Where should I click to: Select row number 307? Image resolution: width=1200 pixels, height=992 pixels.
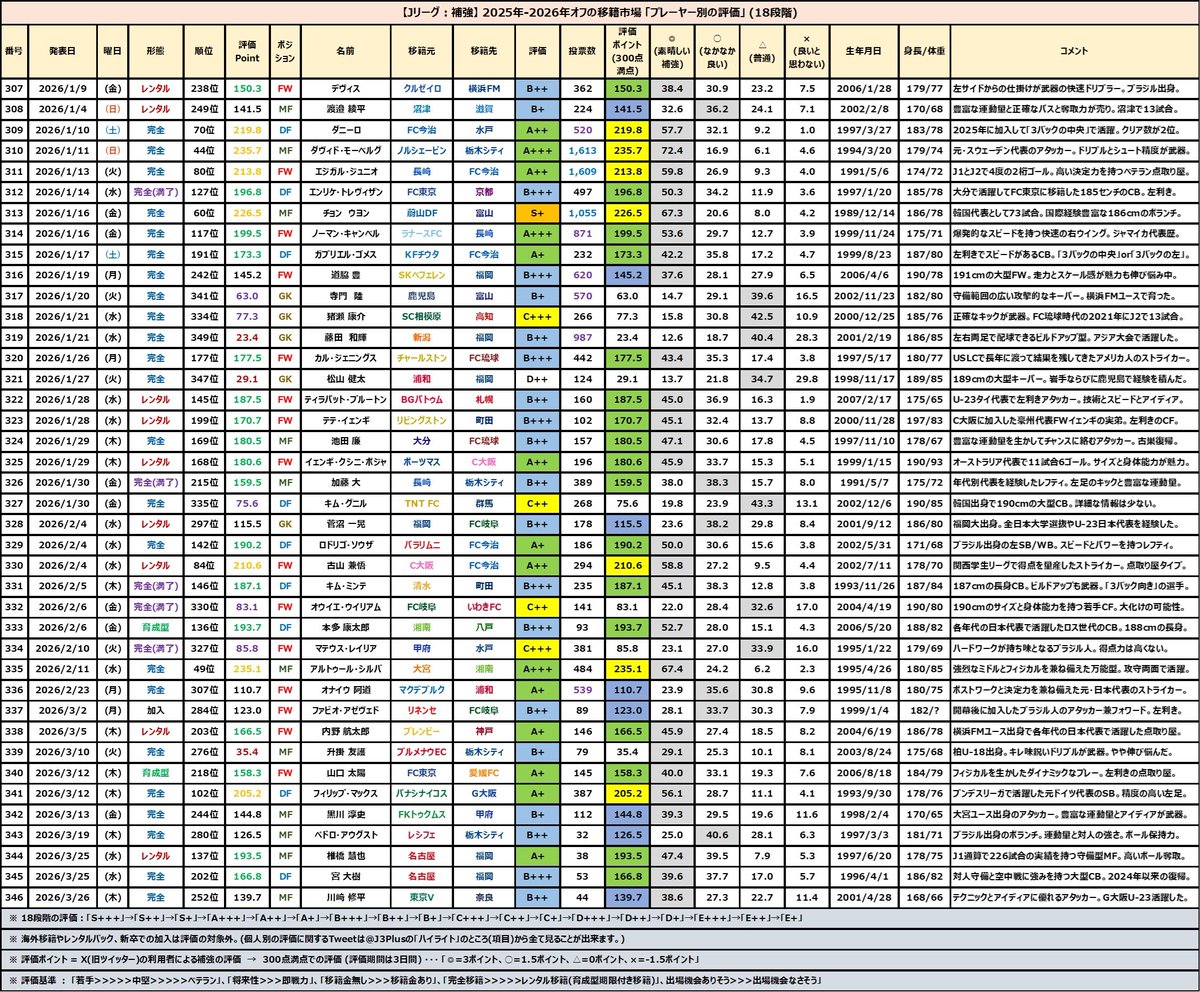[15, 88]
